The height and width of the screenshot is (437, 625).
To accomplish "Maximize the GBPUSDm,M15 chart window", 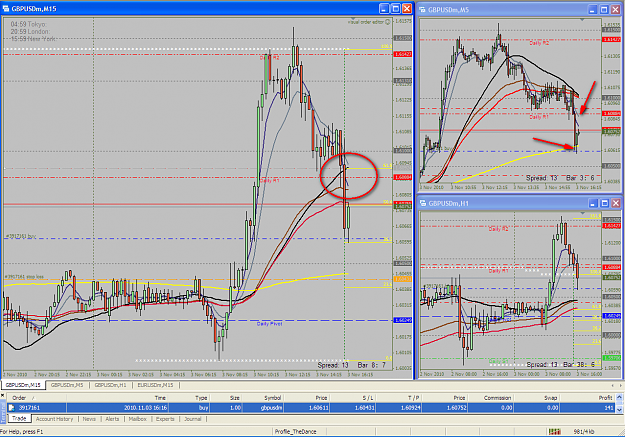I will (x=395, y=8).
